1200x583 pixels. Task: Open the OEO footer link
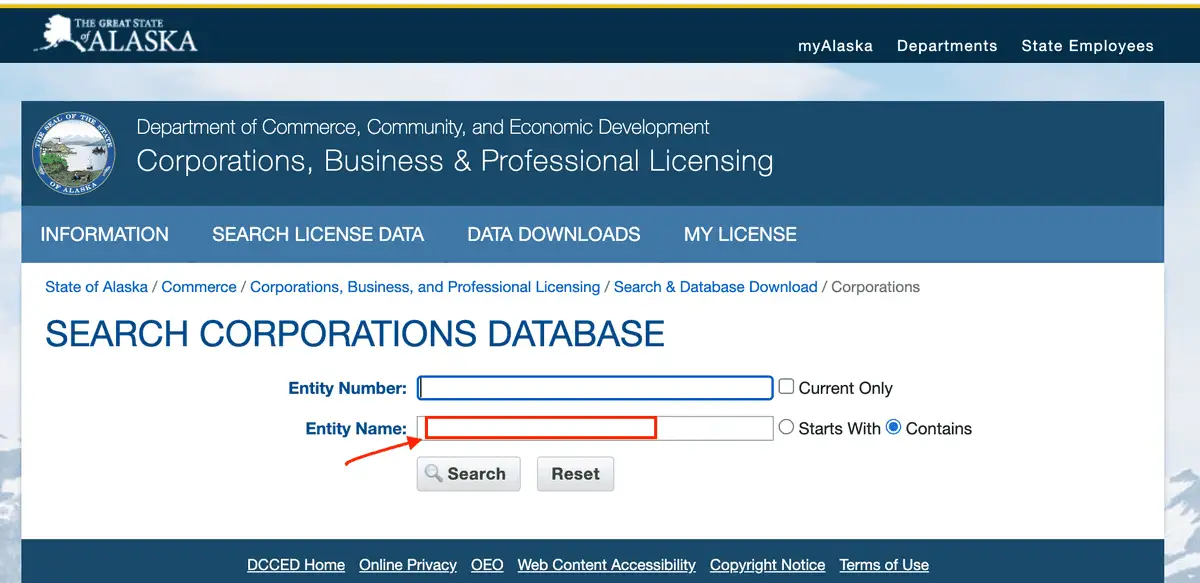tap(487, 565)
